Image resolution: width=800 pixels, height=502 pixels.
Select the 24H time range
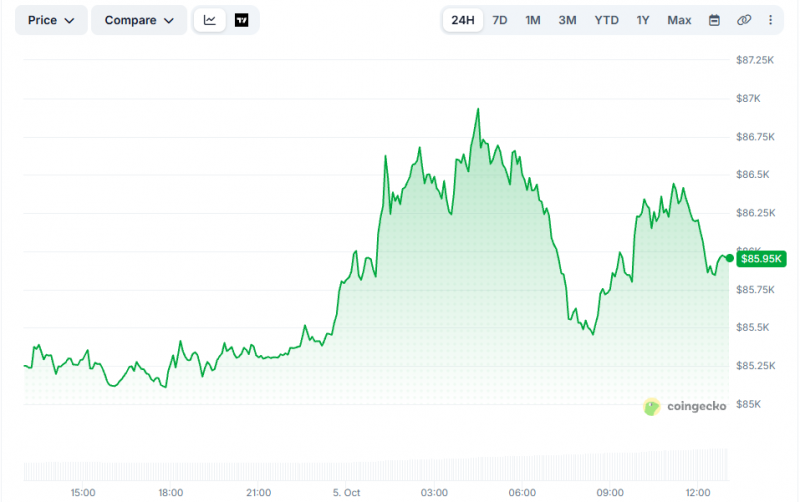click(463, 20)
